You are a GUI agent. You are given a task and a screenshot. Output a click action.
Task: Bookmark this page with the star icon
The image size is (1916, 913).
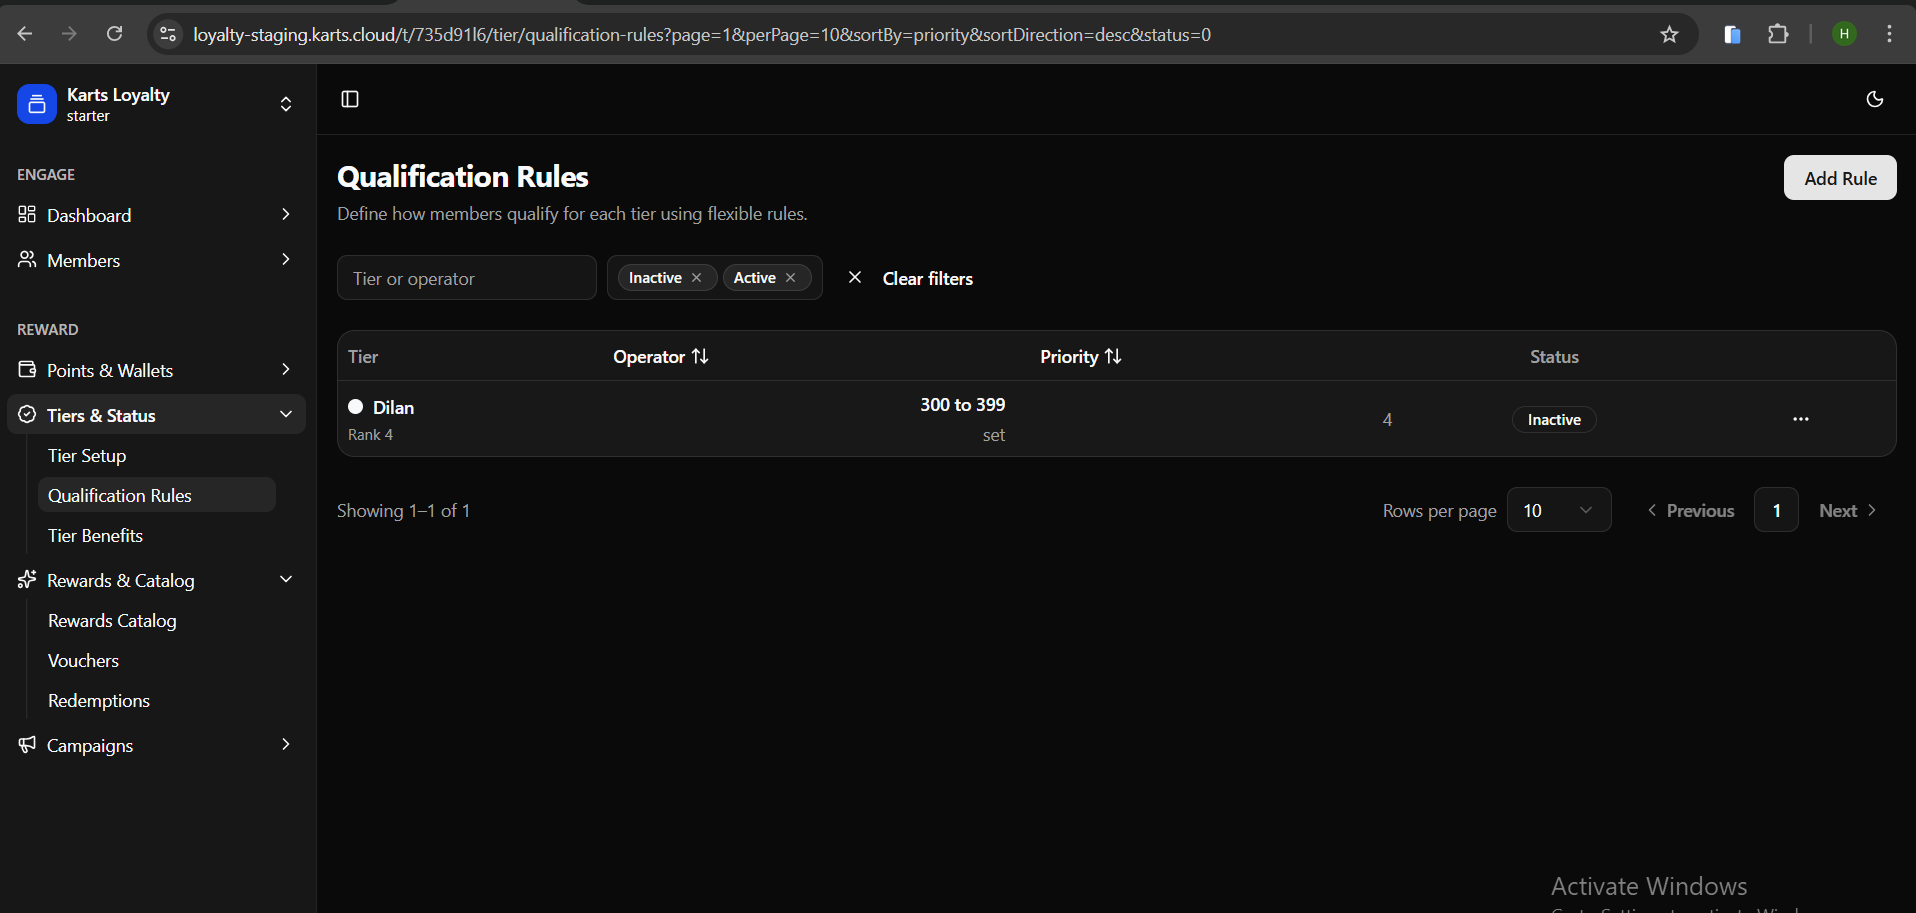click(1669, 35)
